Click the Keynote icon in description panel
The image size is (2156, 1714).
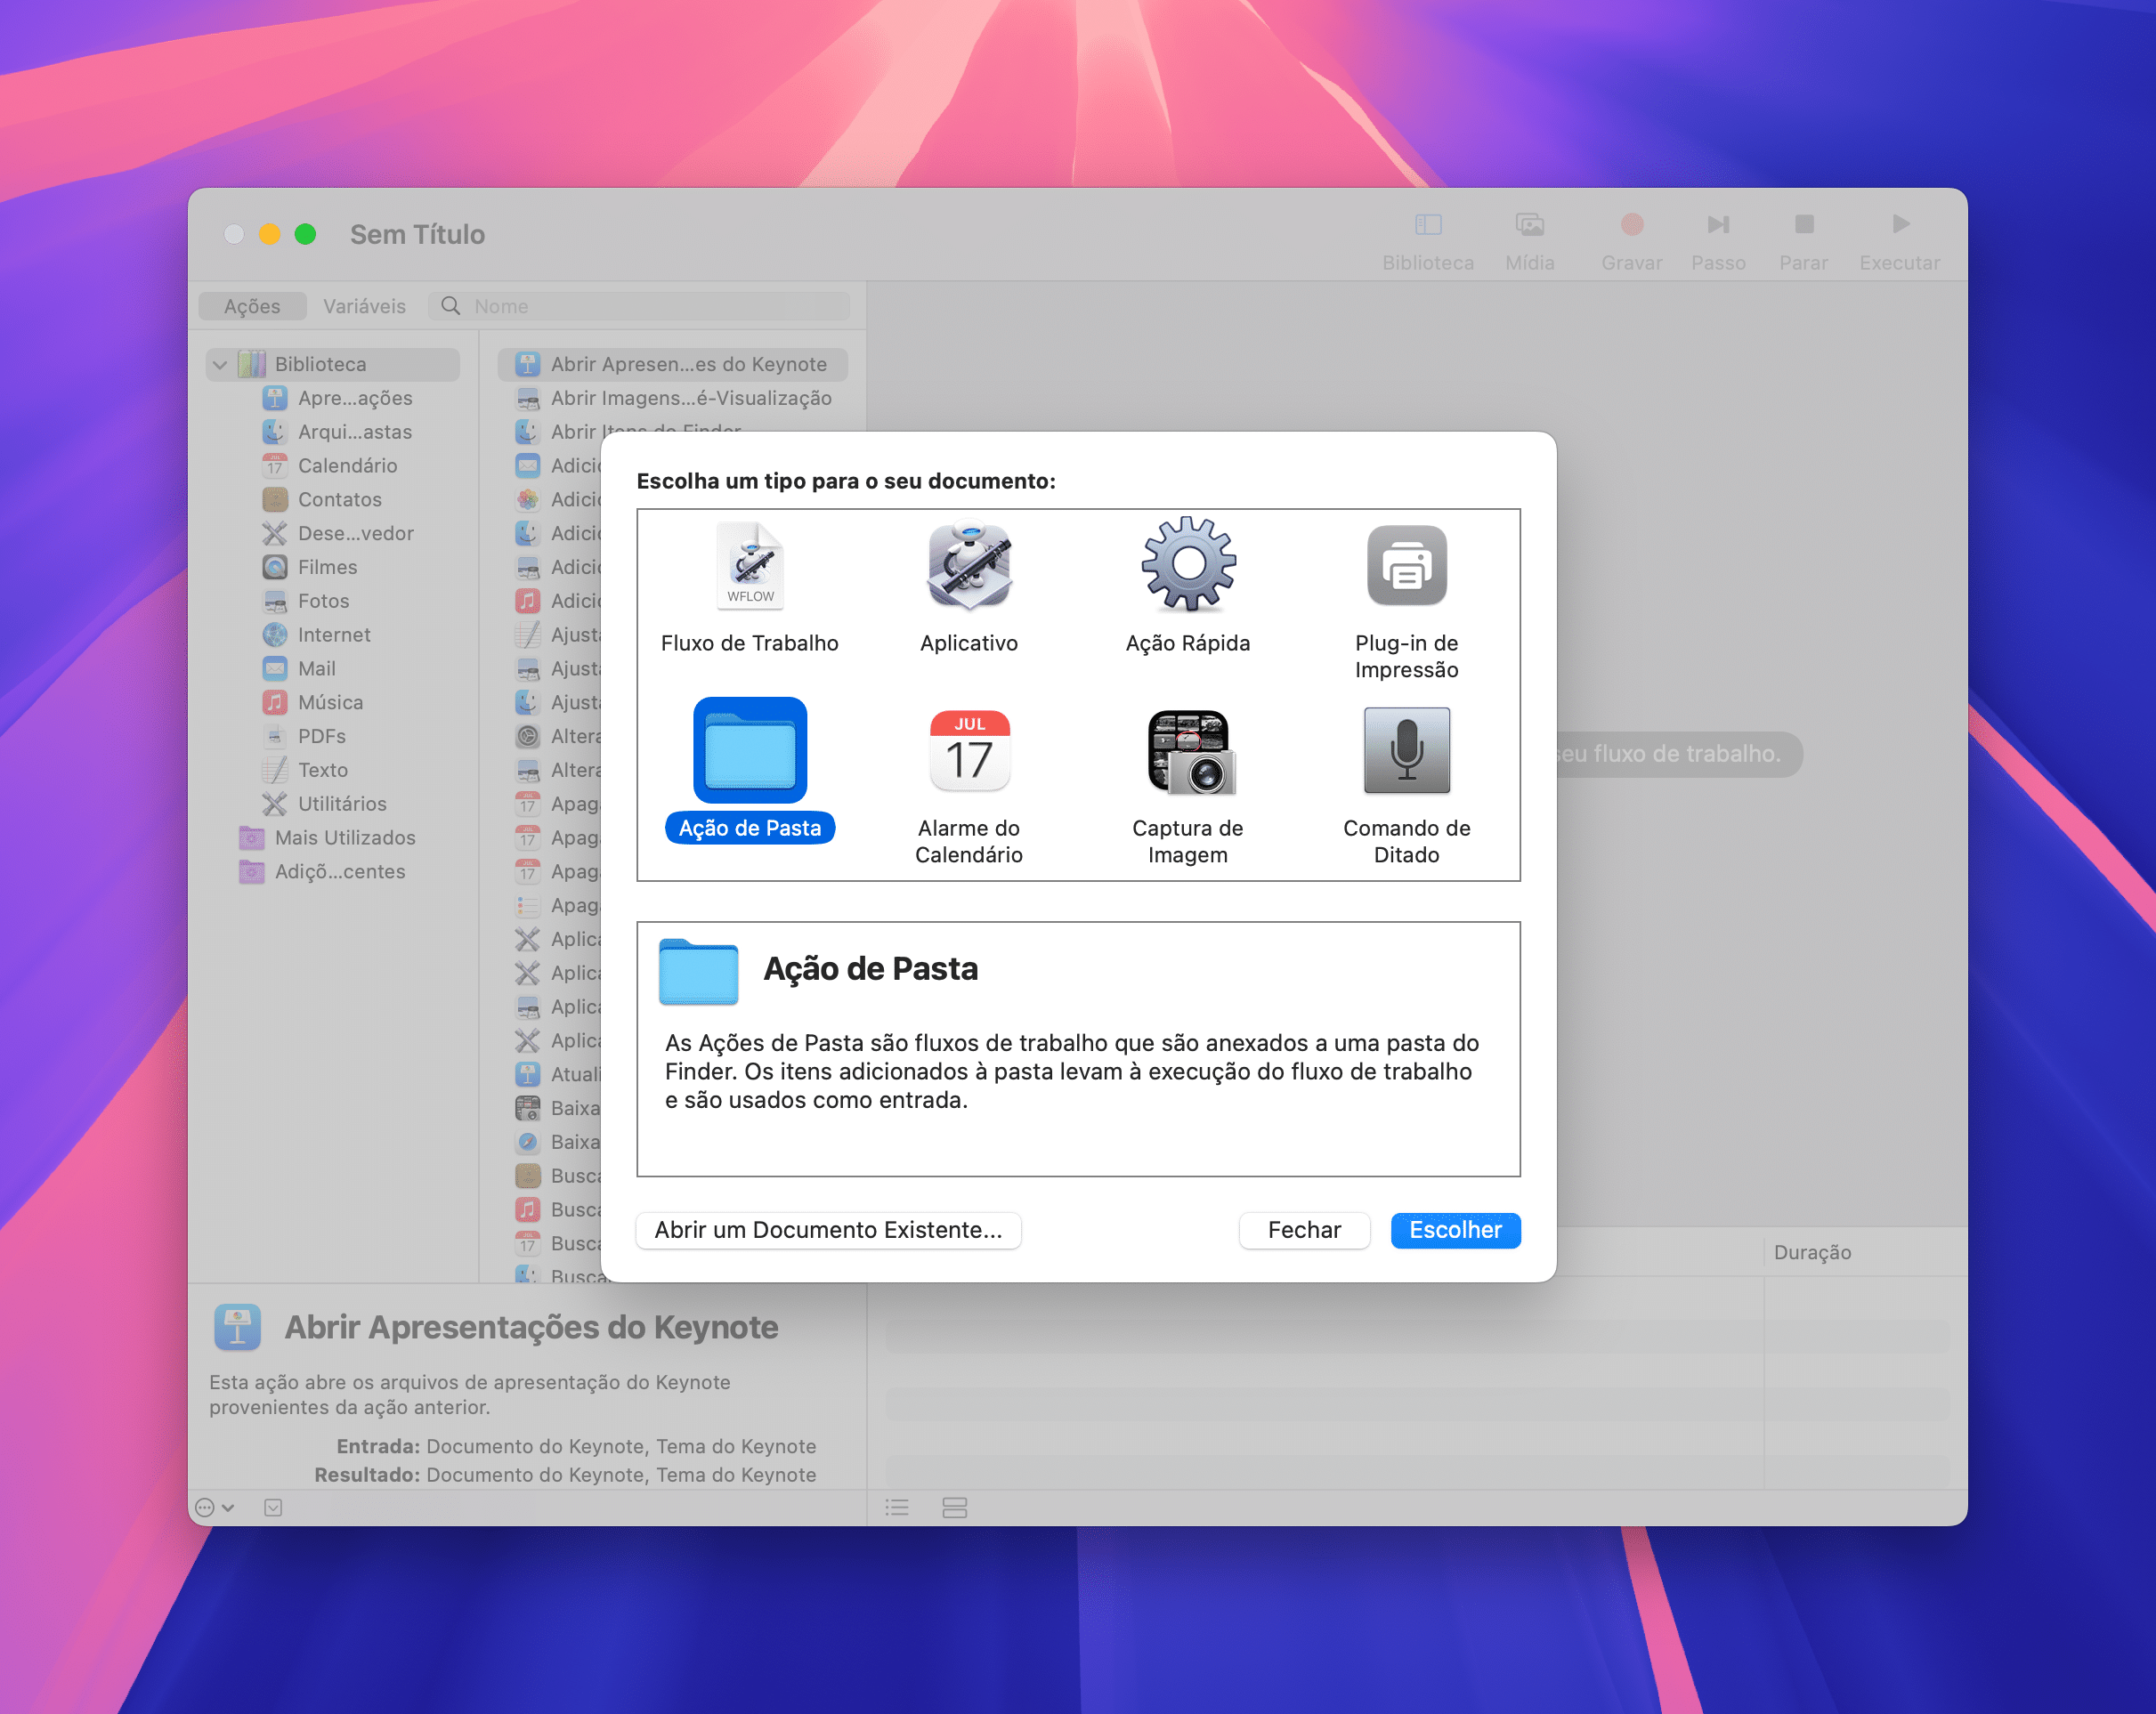(237, 1328)
